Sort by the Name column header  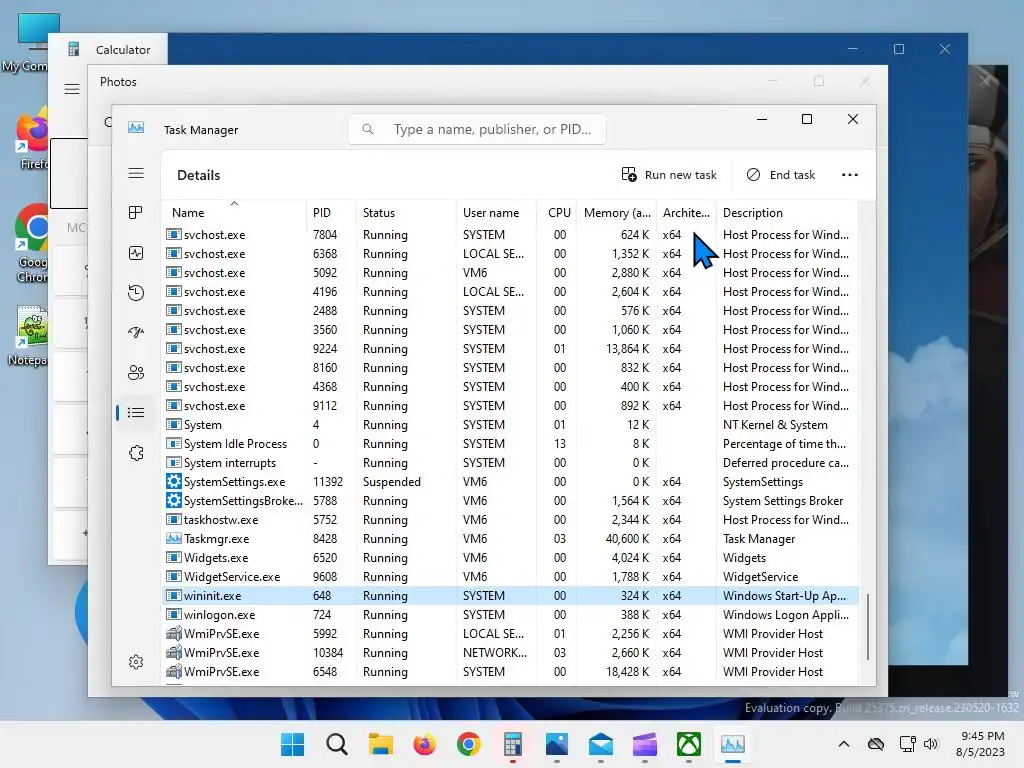click(233, 212)
